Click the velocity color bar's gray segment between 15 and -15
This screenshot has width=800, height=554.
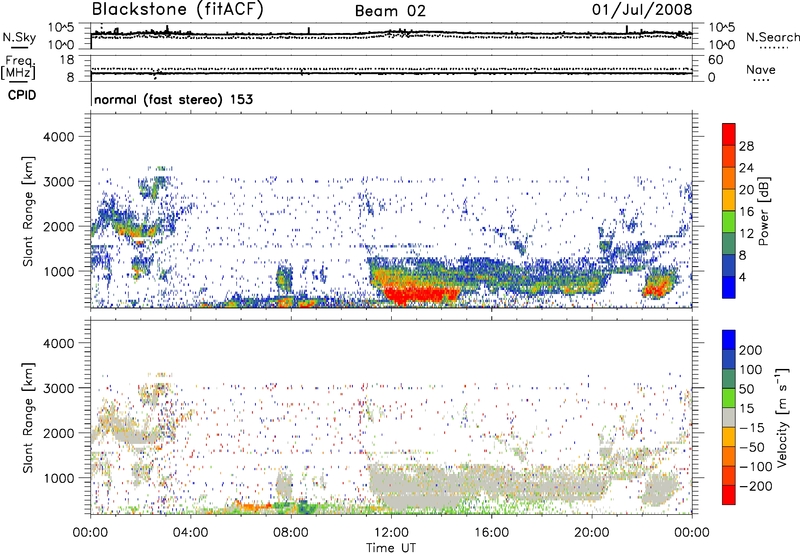pyautogui.click(x=729, y=417)
